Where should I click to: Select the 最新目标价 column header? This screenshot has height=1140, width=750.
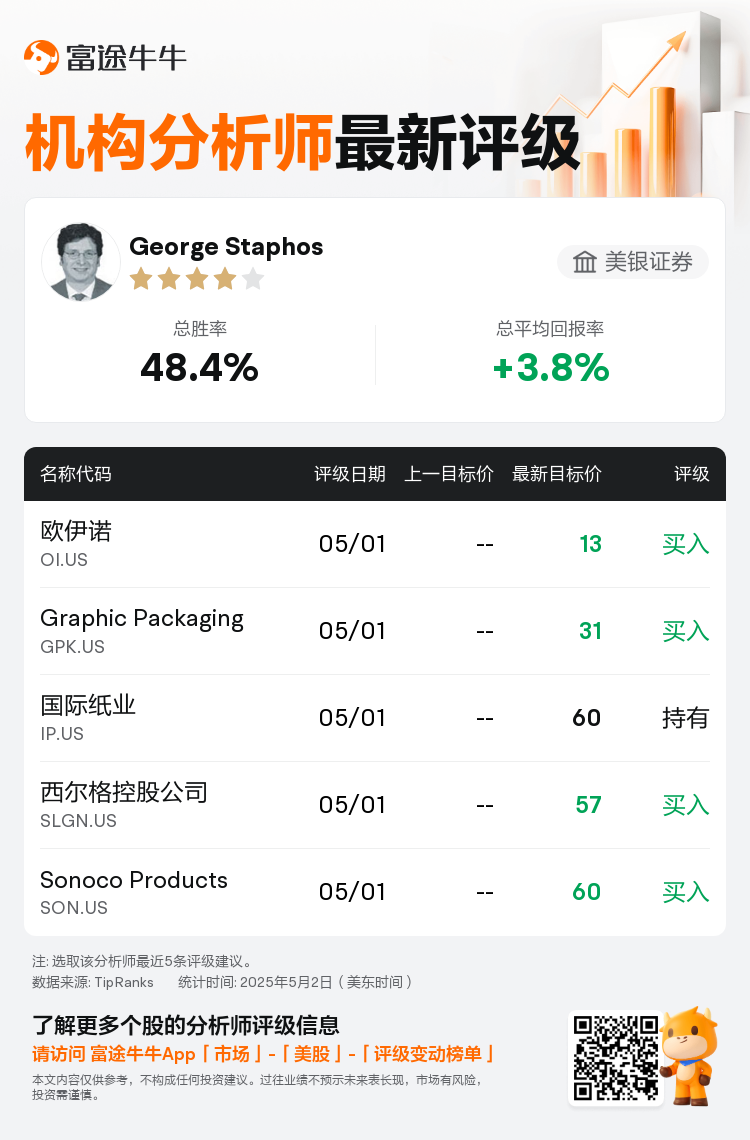(557, 474)
